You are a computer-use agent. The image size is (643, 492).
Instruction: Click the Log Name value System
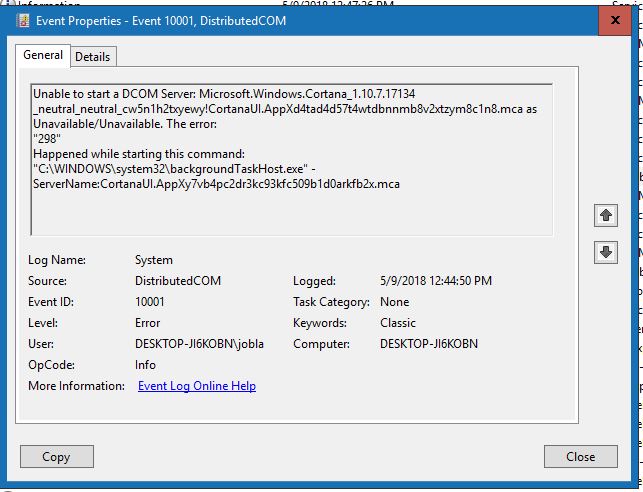click(x=154, y=260)
